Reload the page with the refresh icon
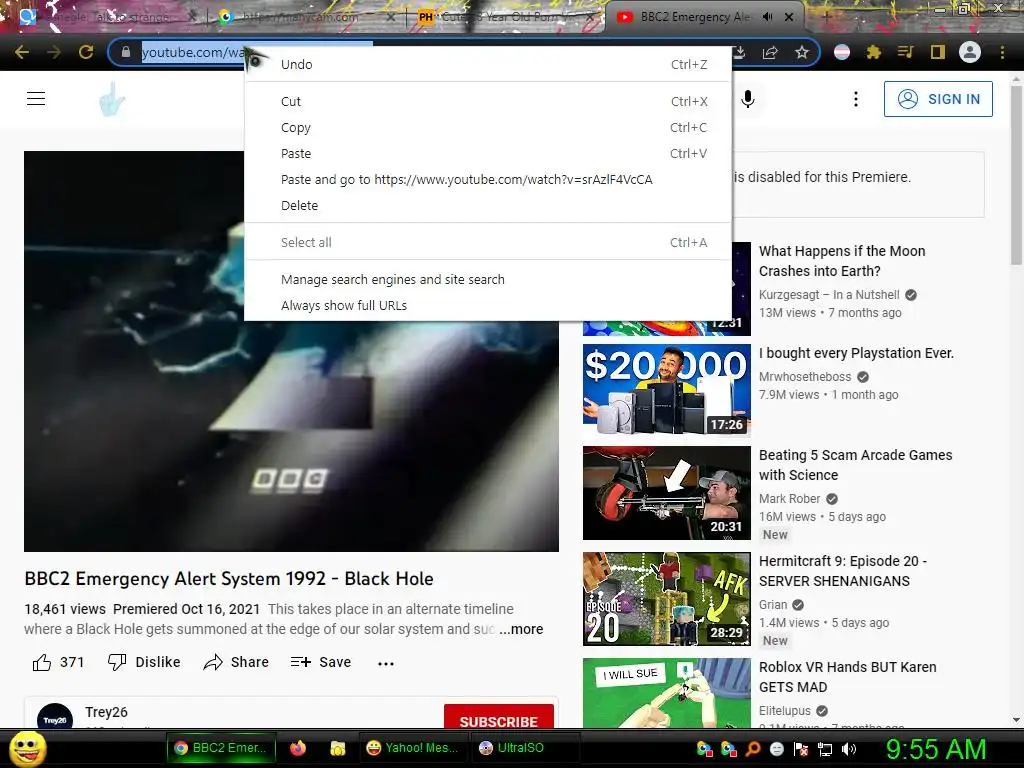This screenshot has width=1024, height=768. tap(86, 52)
